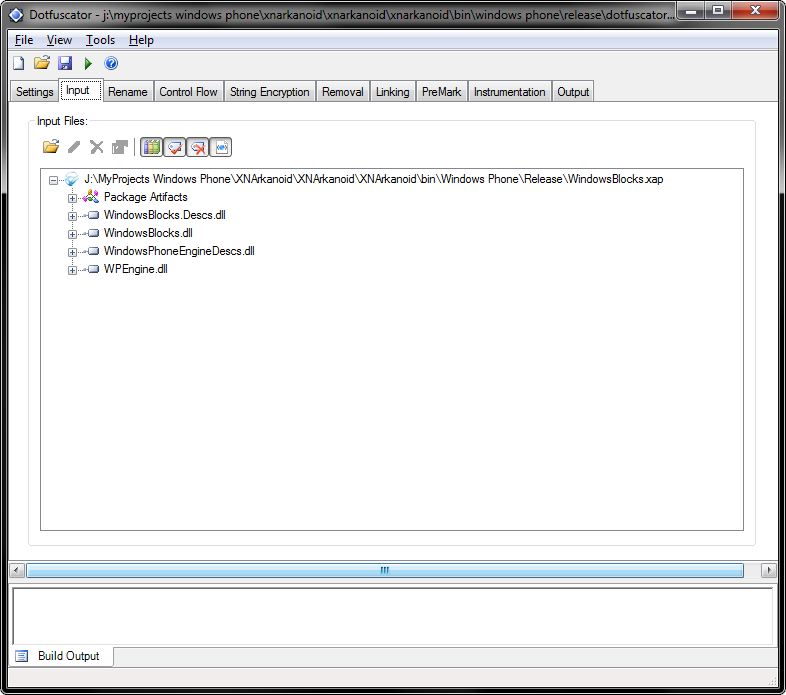Switch to the String Encryption tab
Image resolution: width=786 pixels, height=695 pixels.
point(270,92)
